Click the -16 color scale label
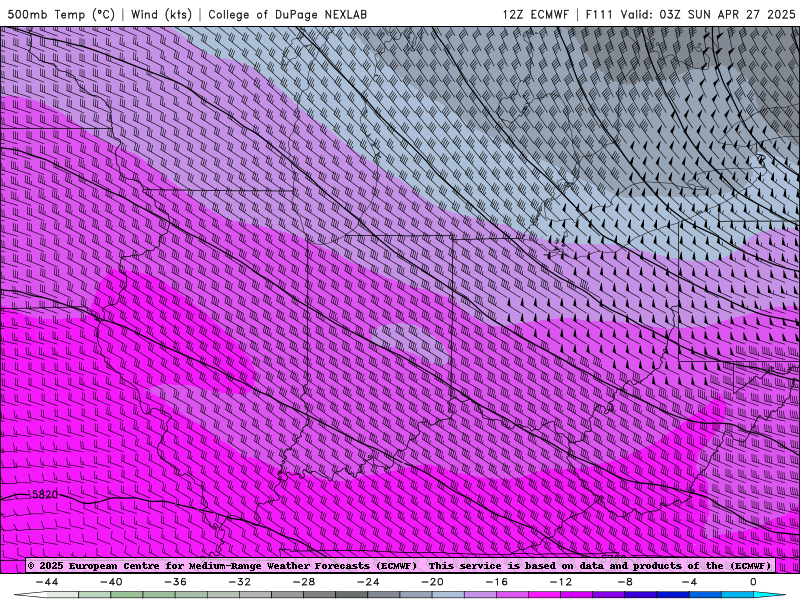This screenshot has height=600, width=800. click(496, 582)
